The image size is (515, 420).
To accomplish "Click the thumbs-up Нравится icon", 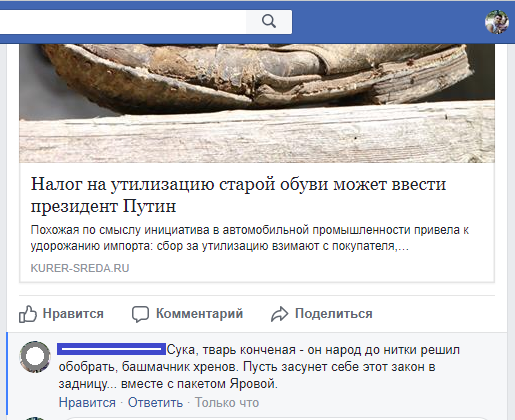I will [x=27, y=314].
